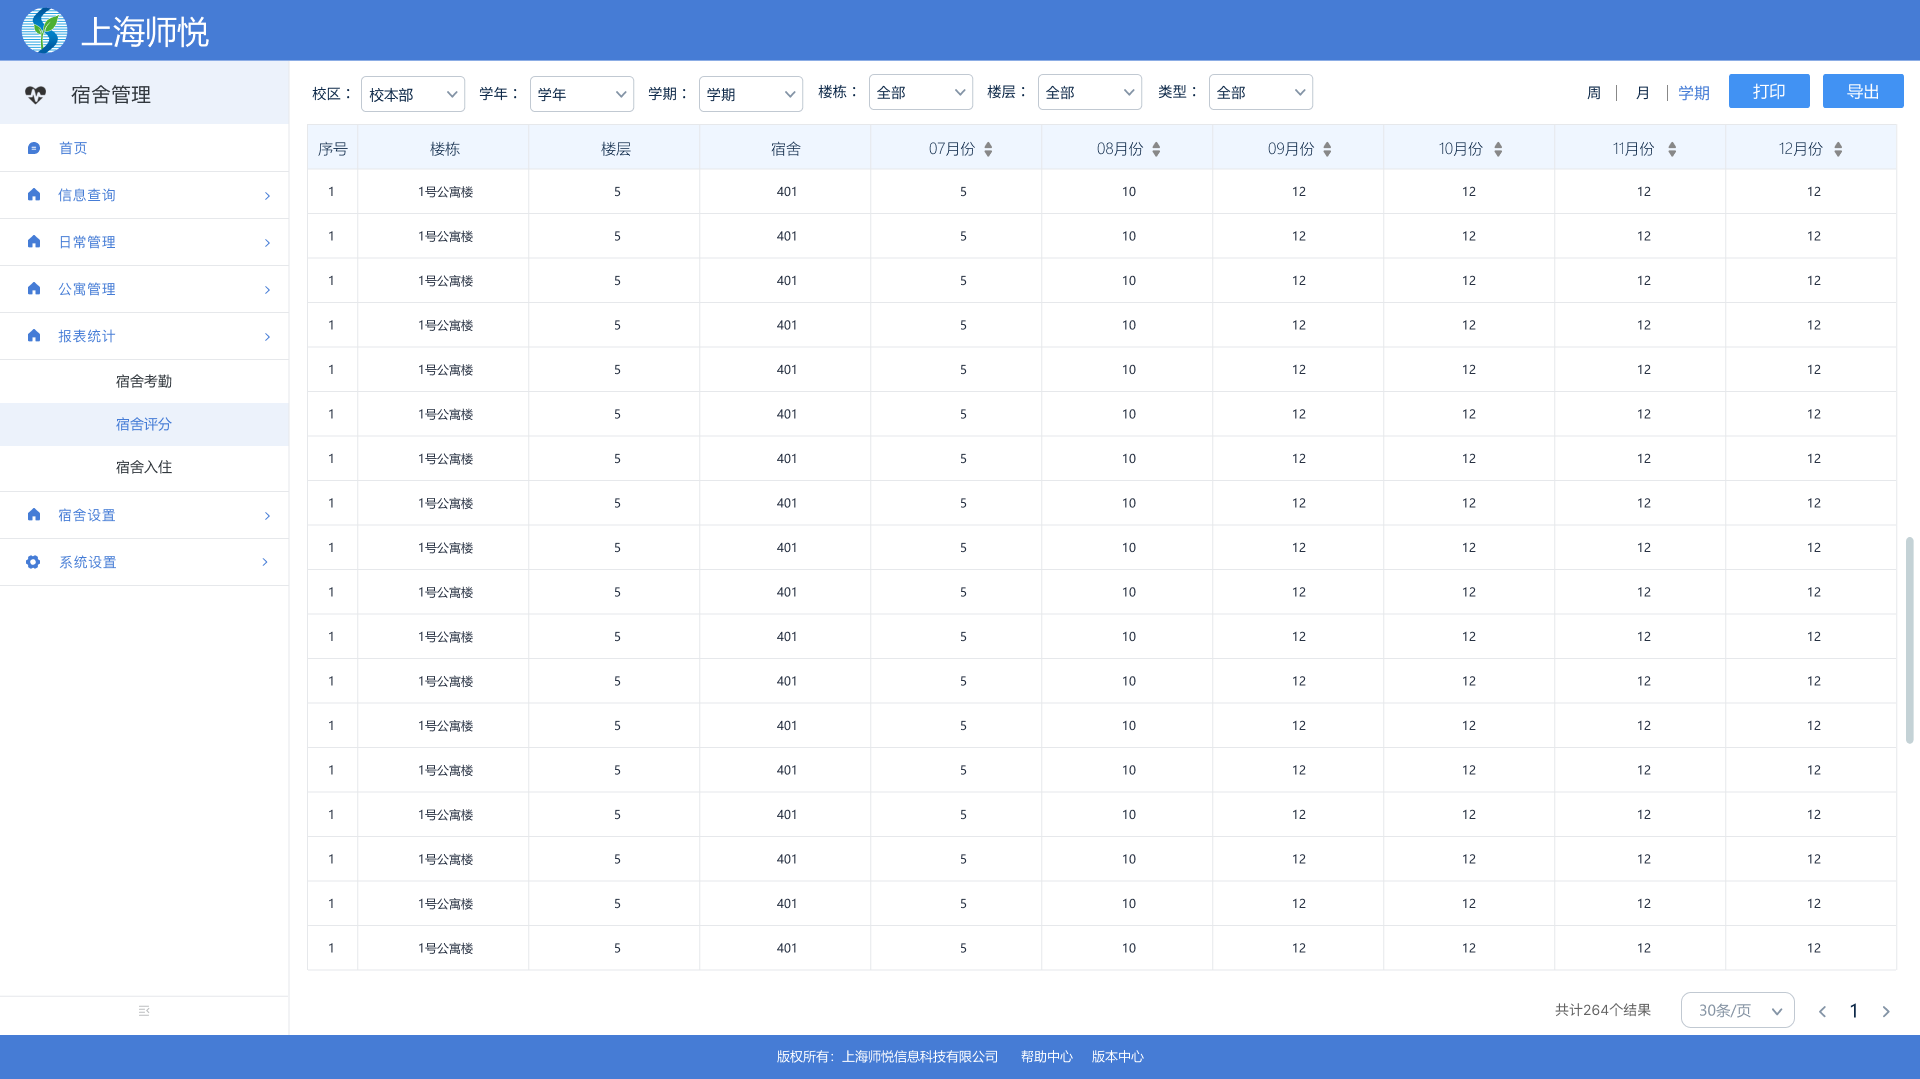The height and width of the screenshot is (1079, 1920).
Task: Switch view to 学期 (semester)
Action: 1693,93
